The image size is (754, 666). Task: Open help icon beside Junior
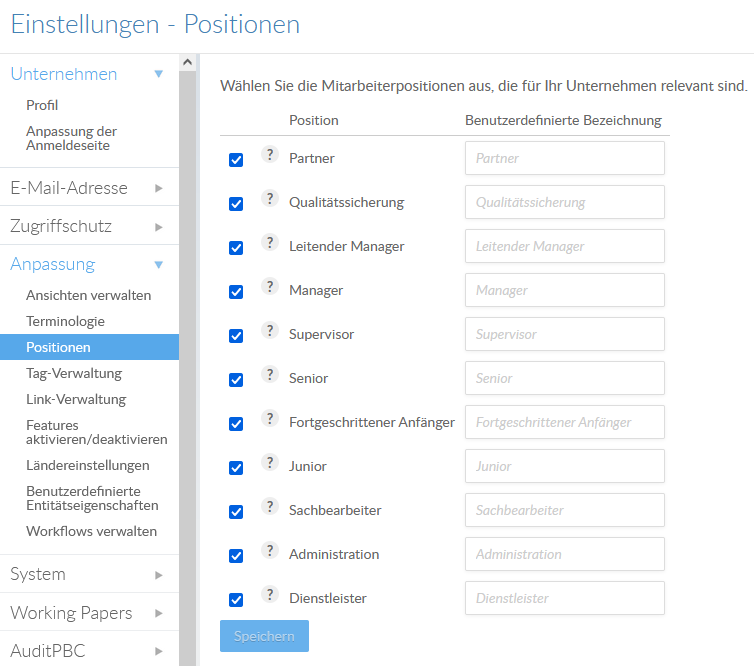coord(270,462)
